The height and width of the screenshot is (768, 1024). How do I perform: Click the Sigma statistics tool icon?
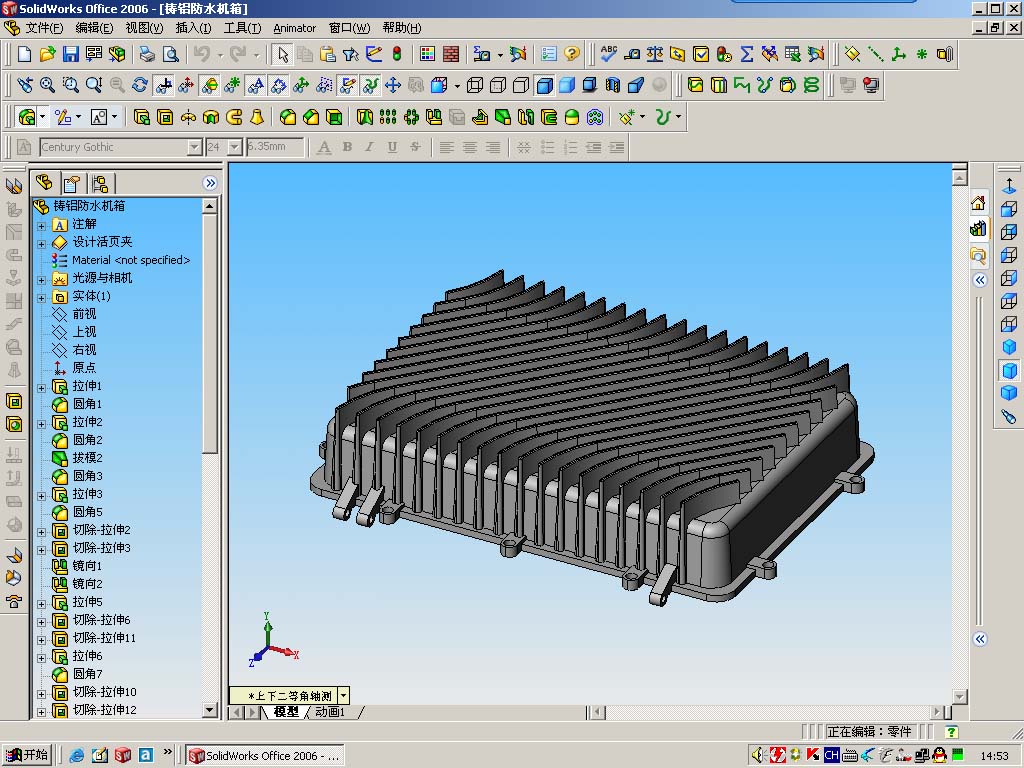click(746, 54)
